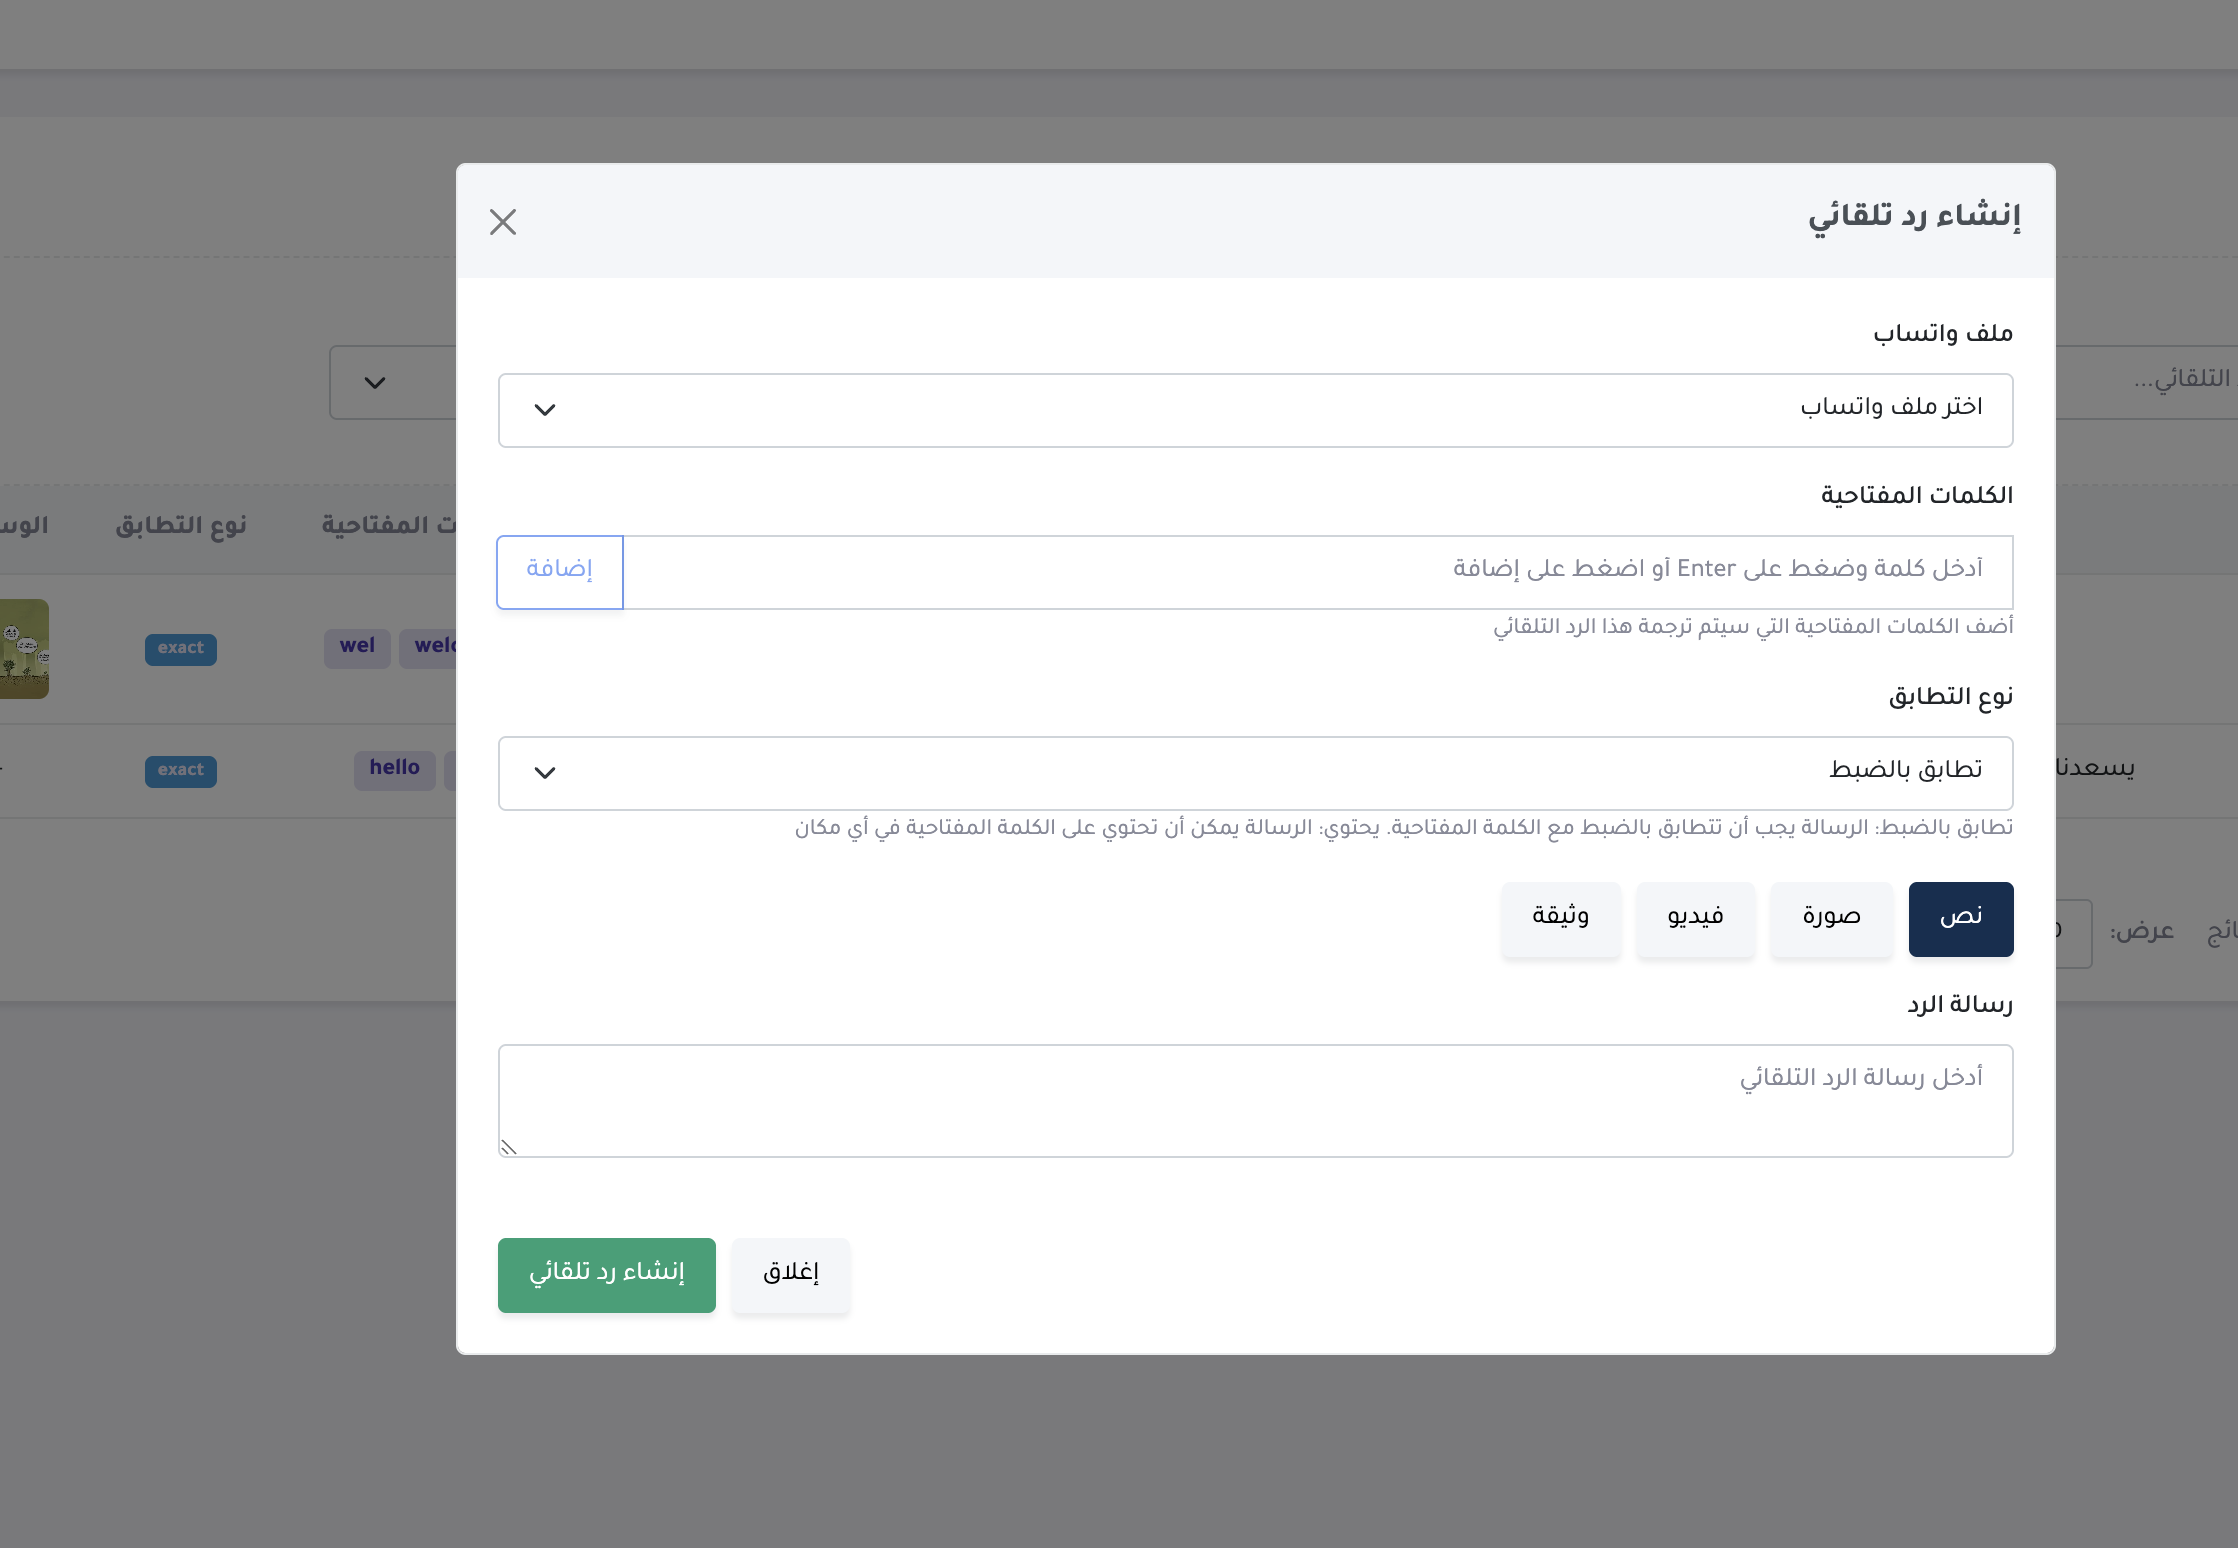Image resolution: width=2238 pixels, height=1548 pixels.
Task: Click the إغلاق button
Action: tap(790, 1274)
